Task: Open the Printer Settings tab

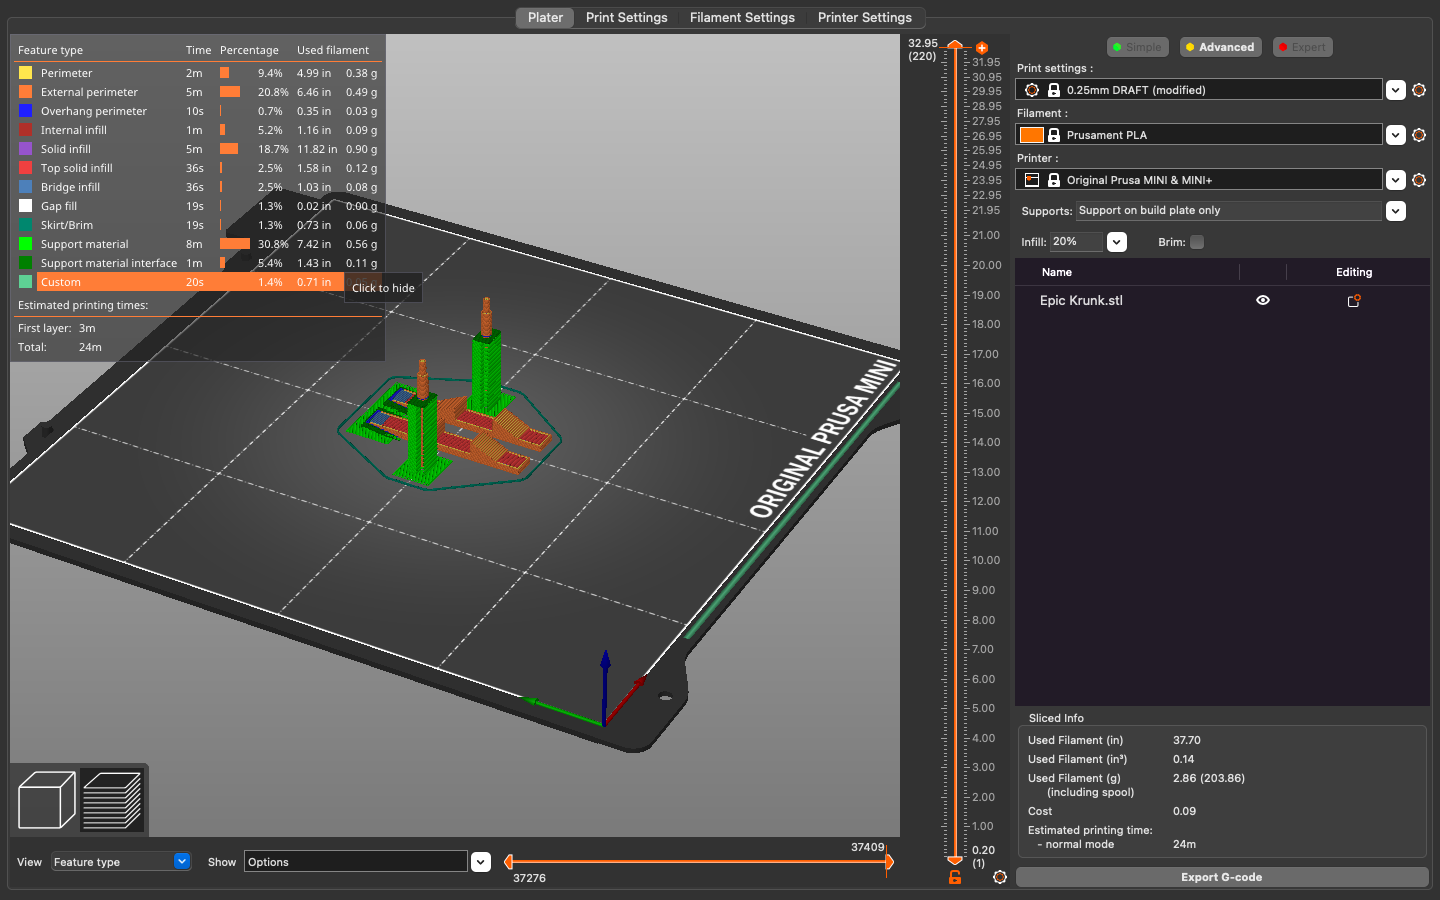Action: tap(864, 18)
